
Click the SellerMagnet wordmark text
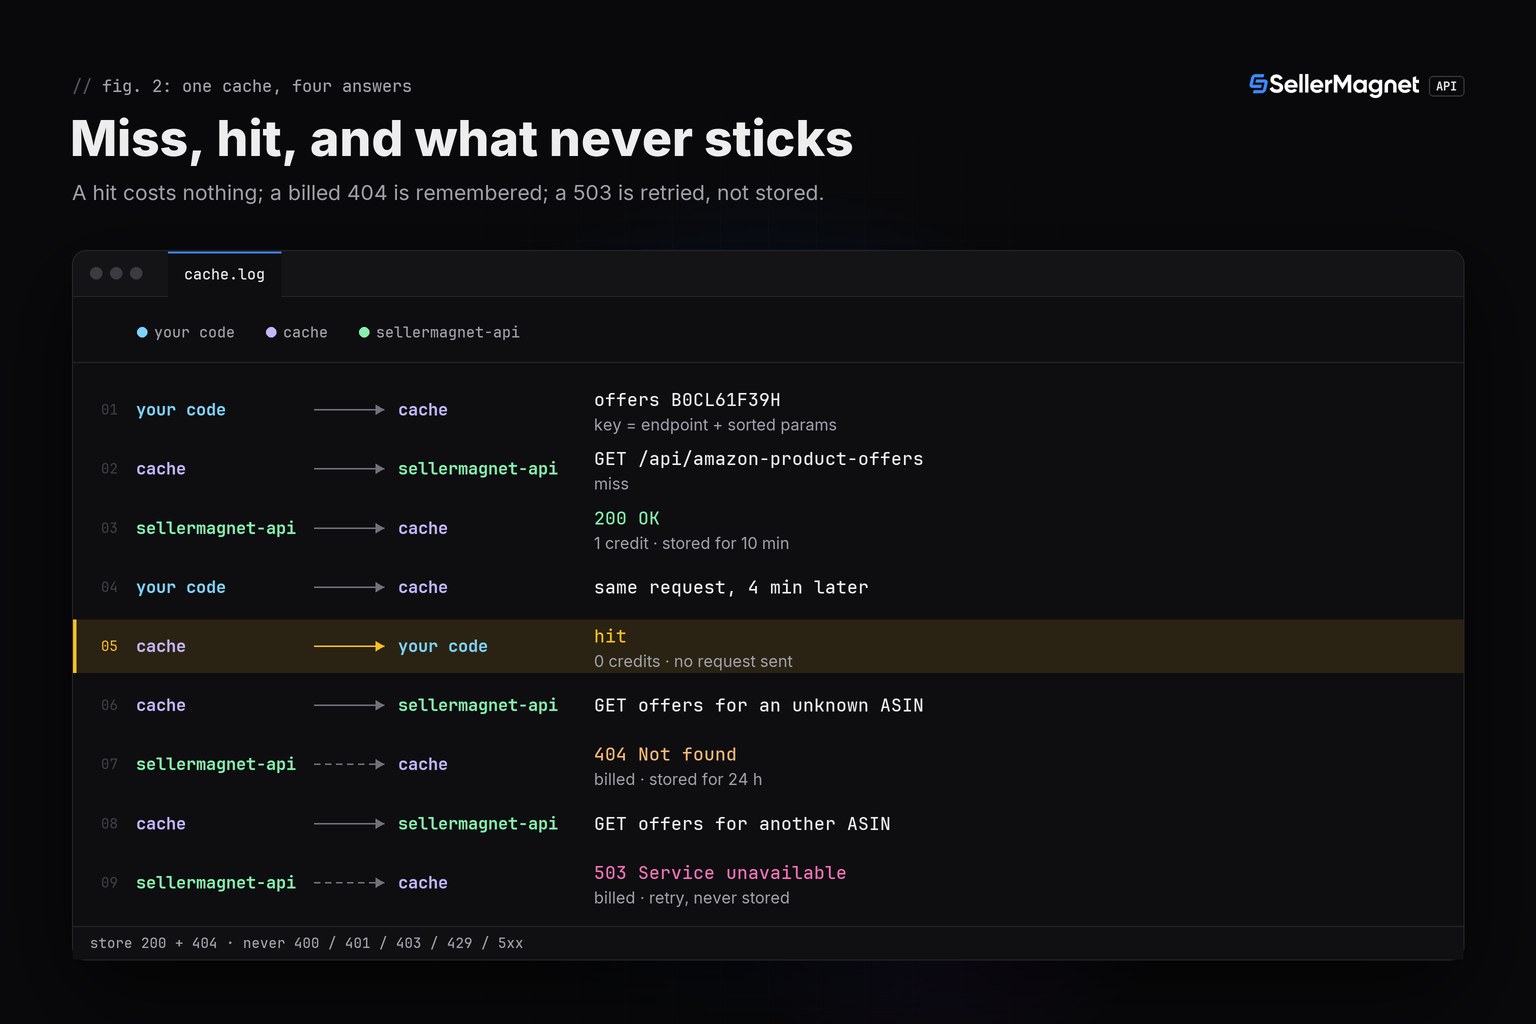(1344, 85)
